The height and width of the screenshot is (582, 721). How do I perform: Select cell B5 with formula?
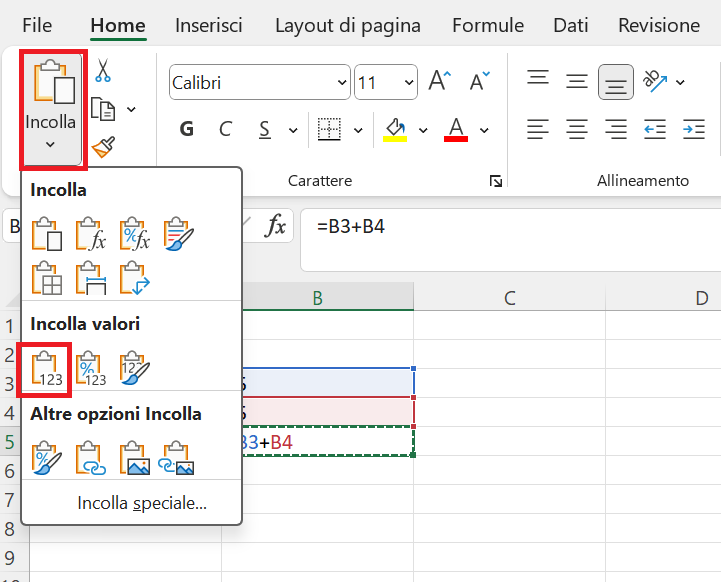pos(328,442)
